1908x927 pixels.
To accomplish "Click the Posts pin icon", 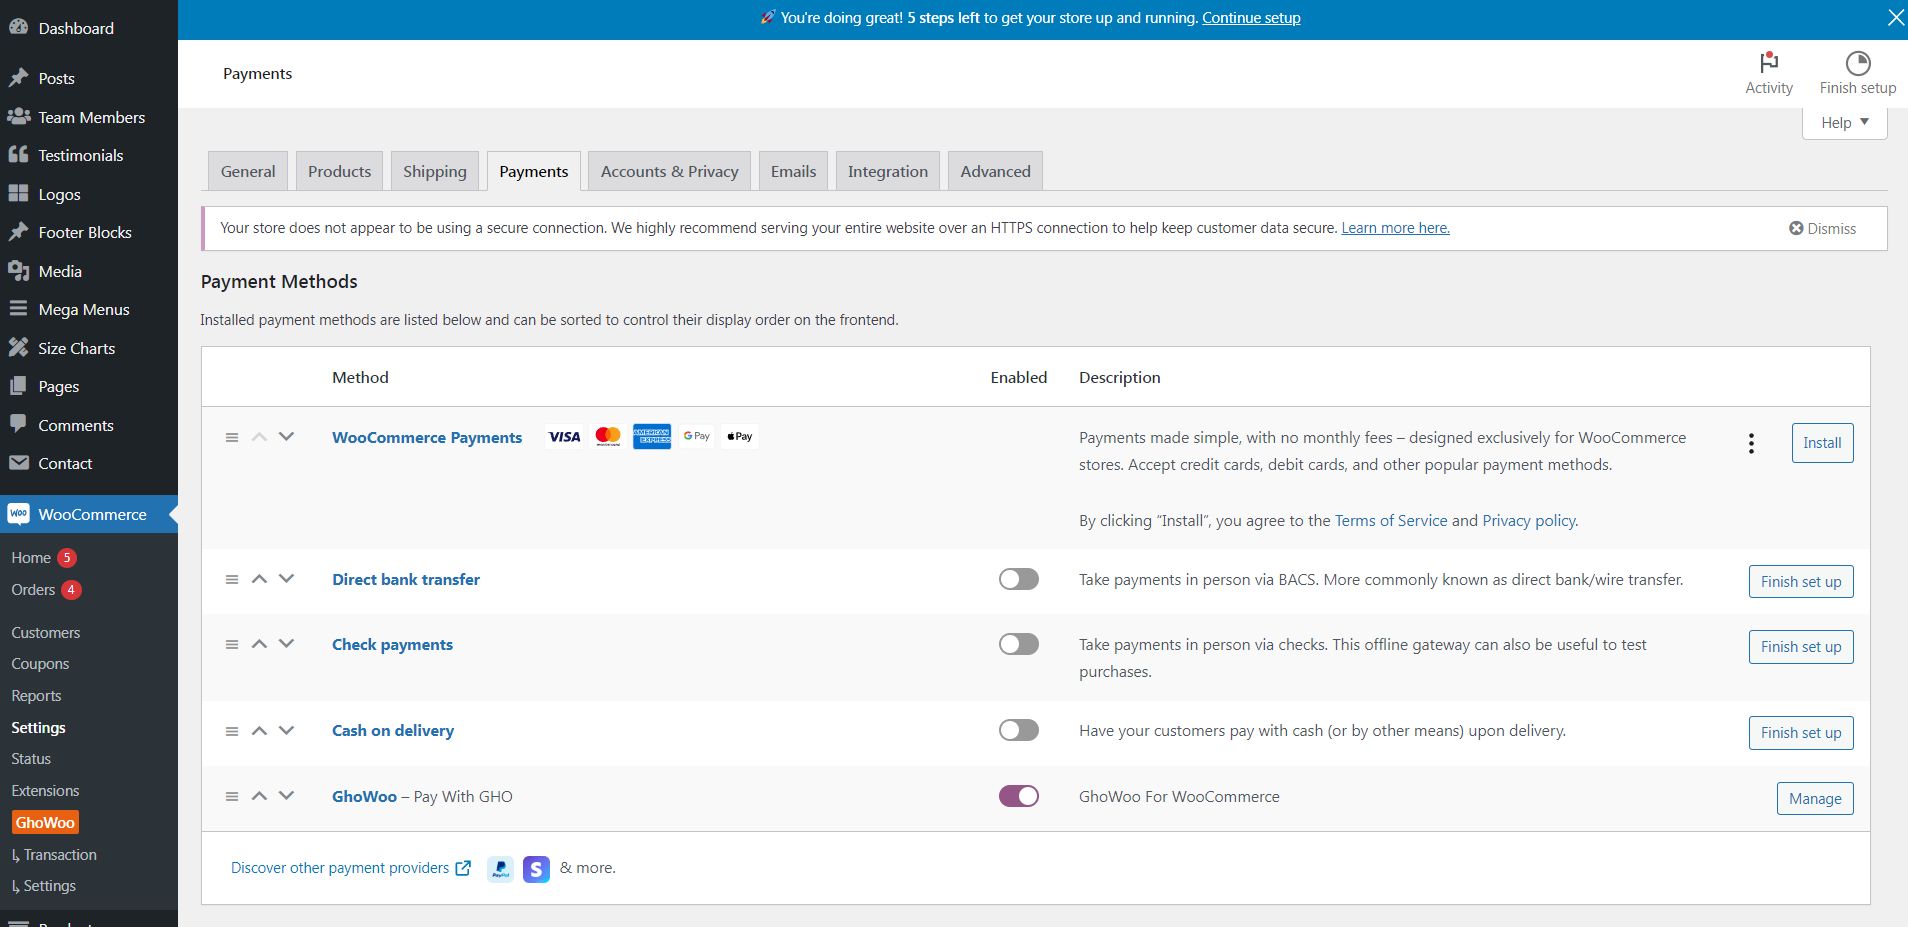I will [x=18, y=78].
